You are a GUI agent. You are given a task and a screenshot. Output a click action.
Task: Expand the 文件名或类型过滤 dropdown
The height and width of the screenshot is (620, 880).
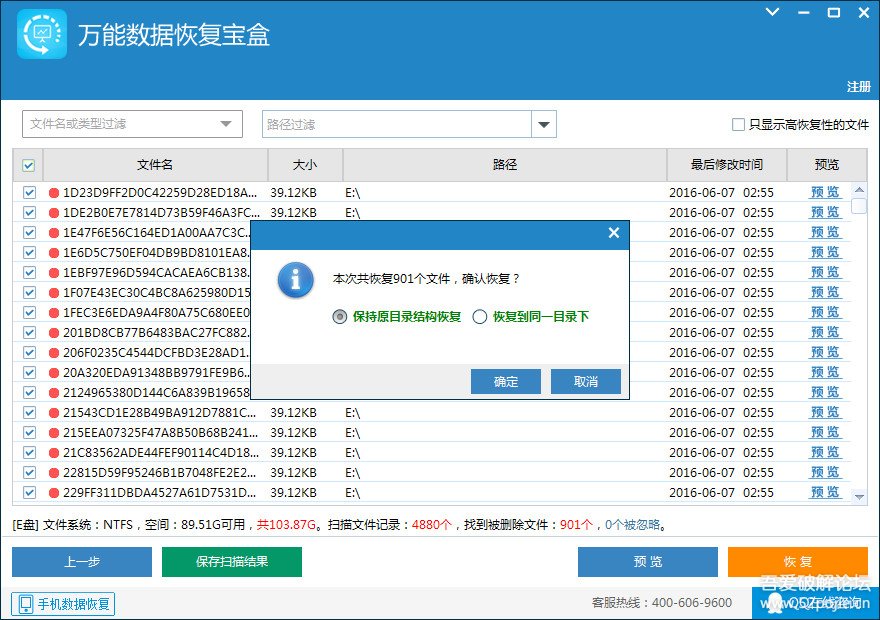coord(225,124)
